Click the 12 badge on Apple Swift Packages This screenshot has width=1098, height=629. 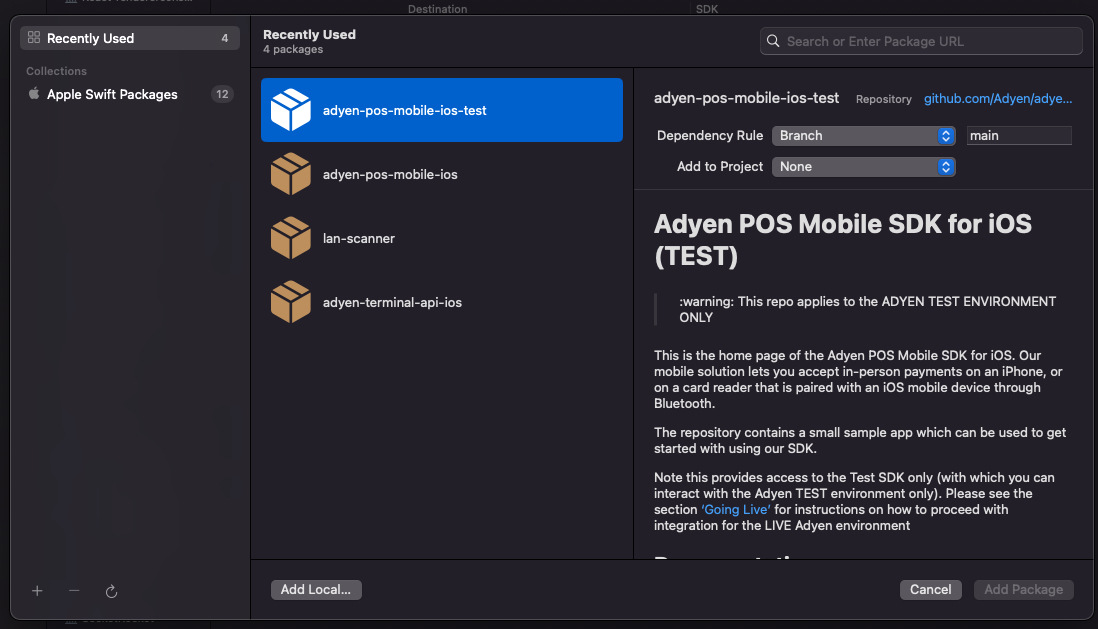click(x=222, y=94)
